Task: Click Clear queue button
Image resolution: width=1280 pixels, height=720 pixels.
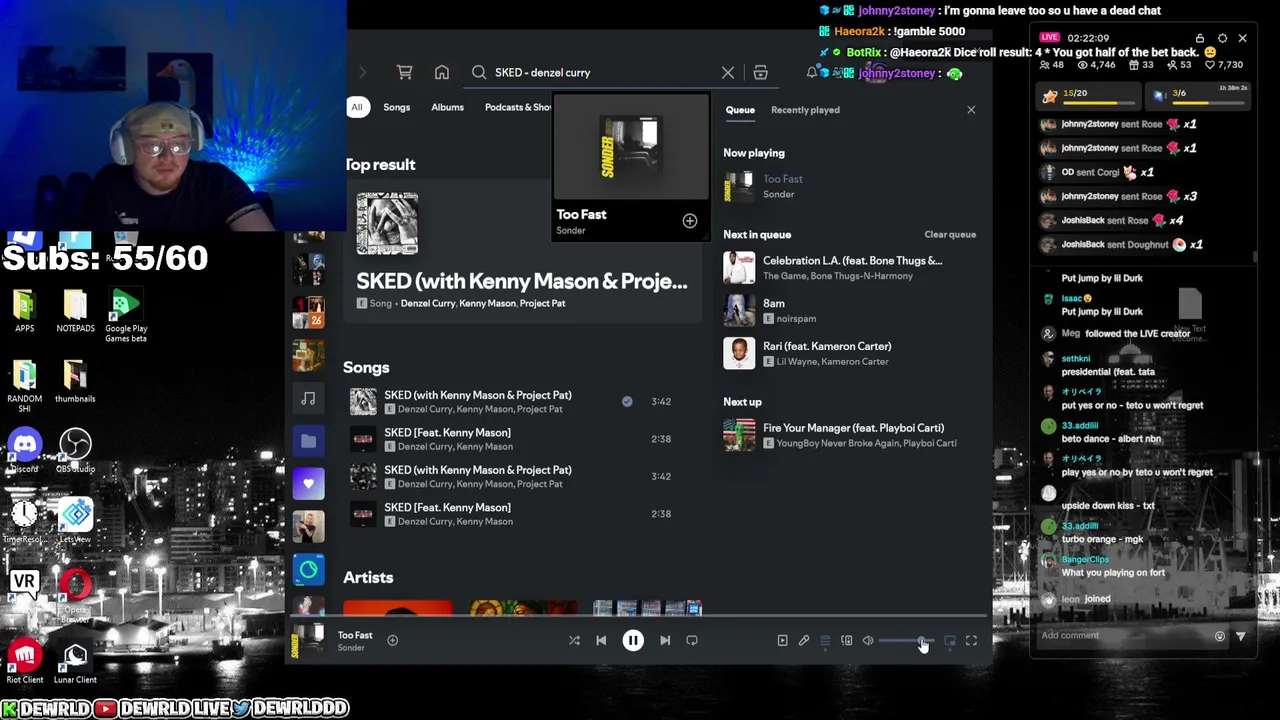Action: tap(950, 234)
